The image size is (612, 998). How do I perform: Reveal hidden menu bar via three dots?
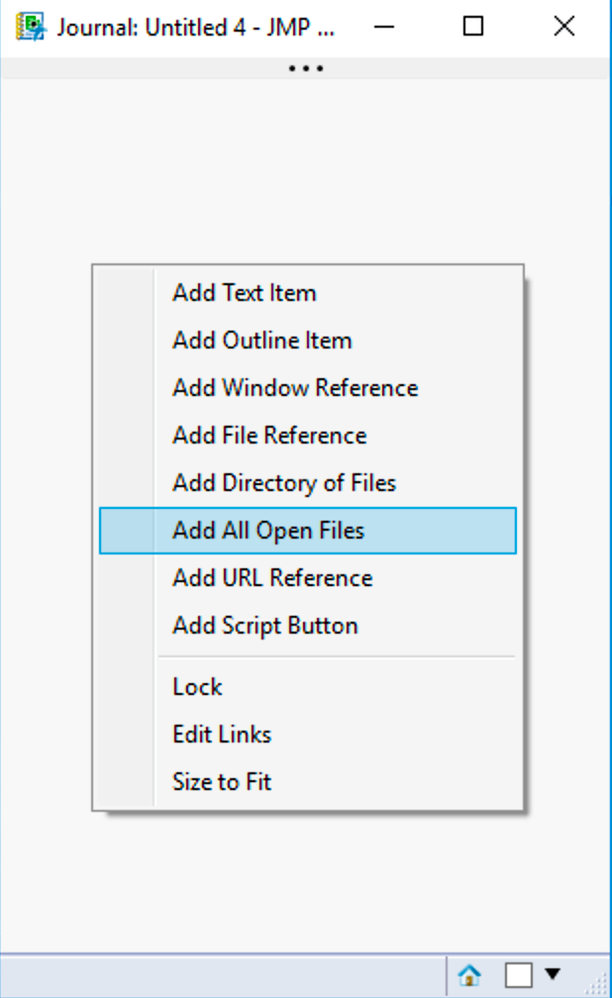click(306, 68)
